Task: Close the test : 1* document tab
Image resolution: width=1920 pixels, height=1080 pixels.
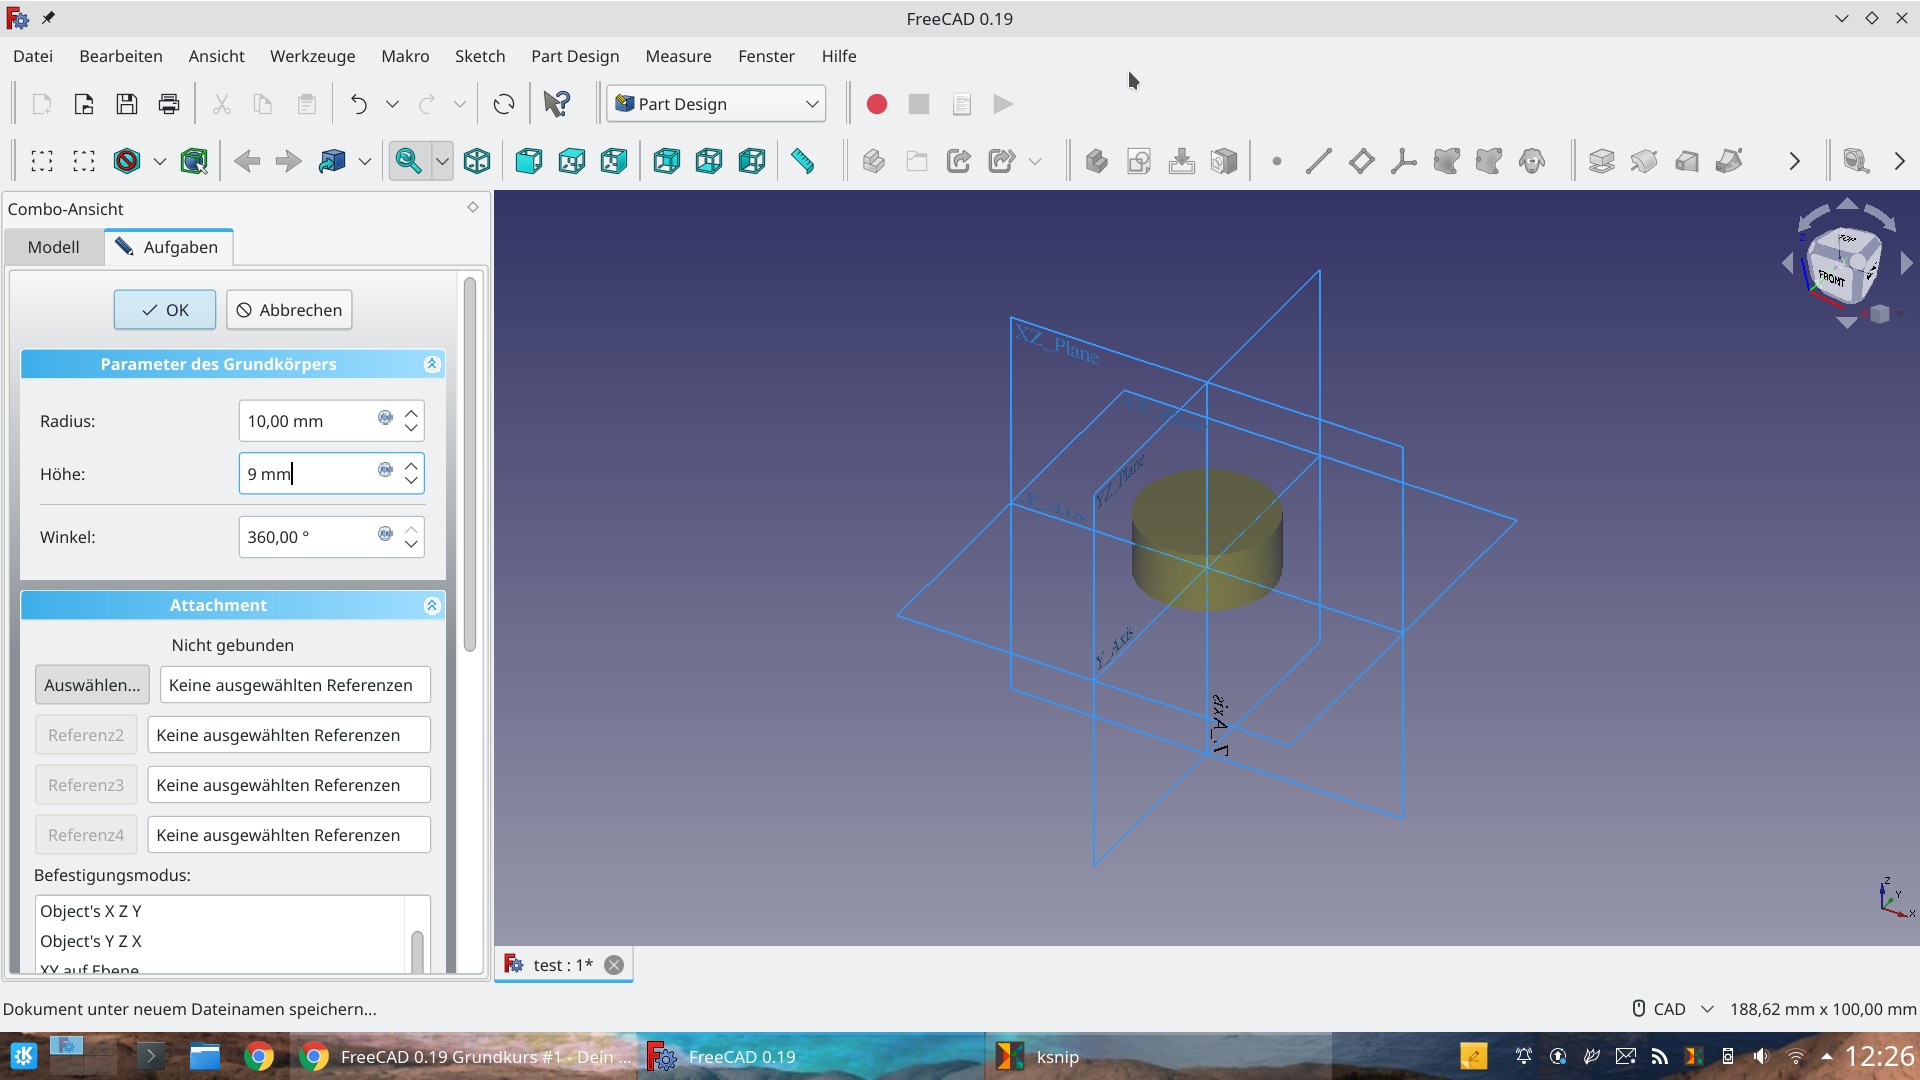Action: (613, 964)
